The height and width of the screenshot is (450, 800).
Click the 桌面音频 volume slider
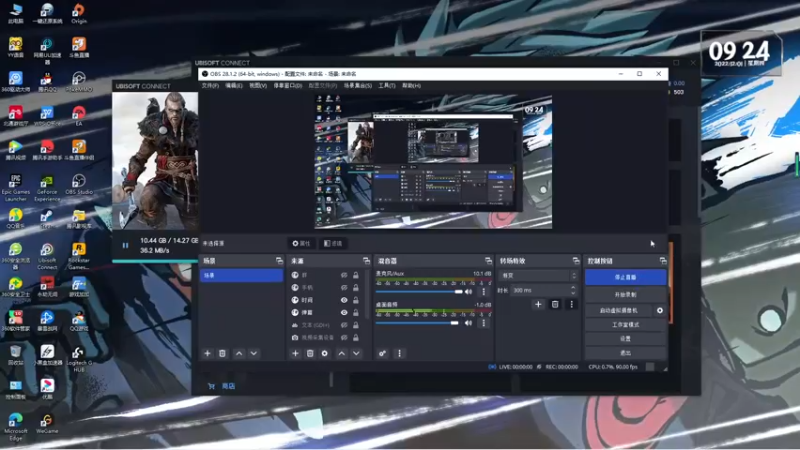(x=417, y=323)
